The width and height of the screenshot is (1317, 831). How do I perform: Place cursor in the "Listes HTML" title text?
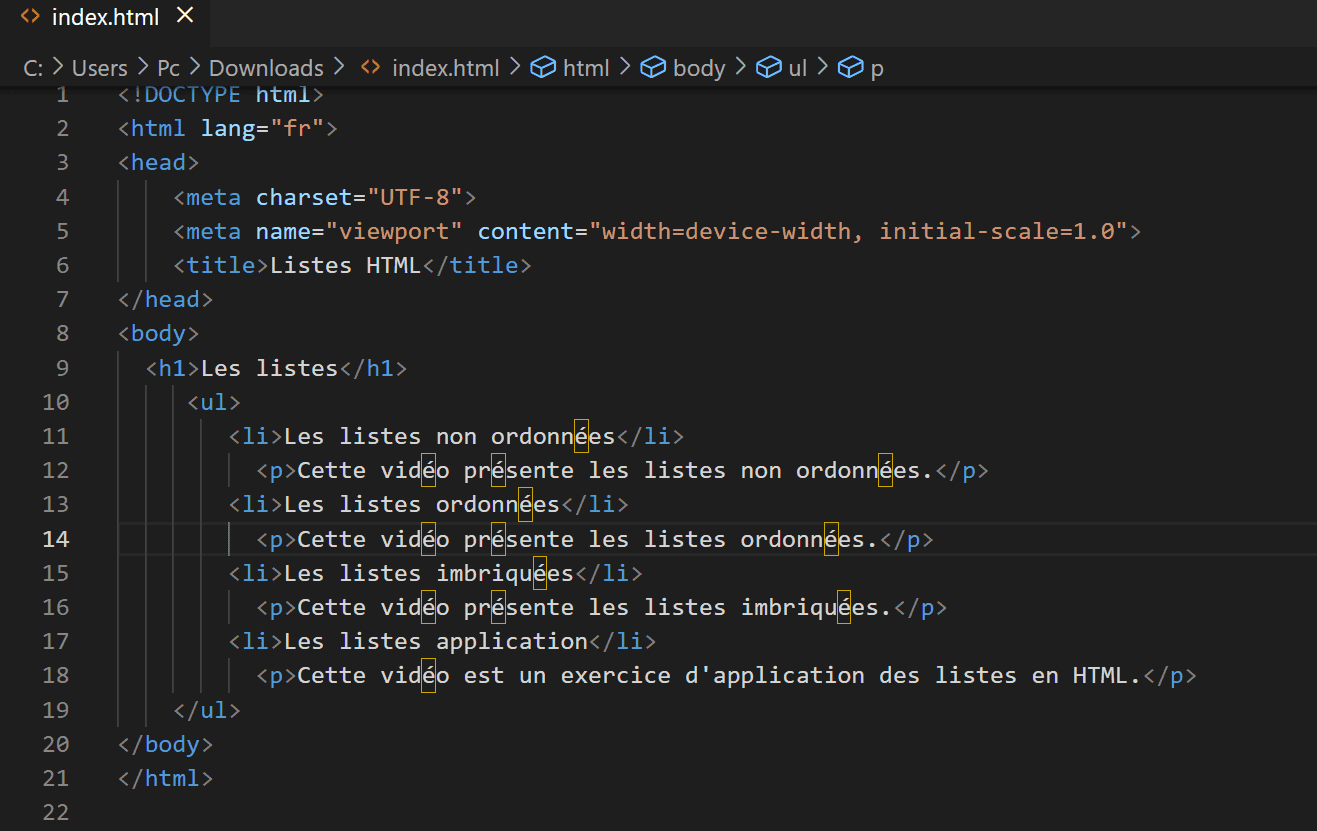(345, 265)
